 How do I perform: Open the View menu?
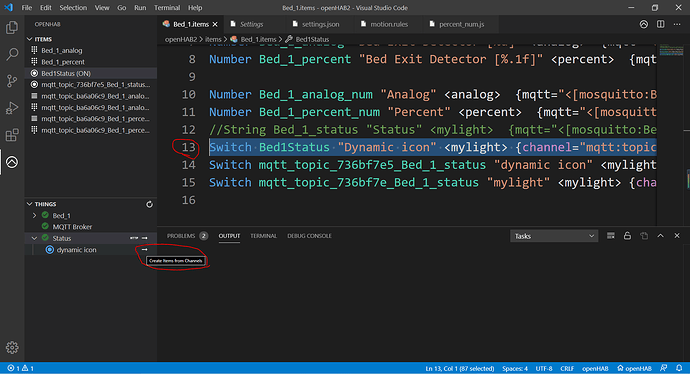[x=102, y=7]
